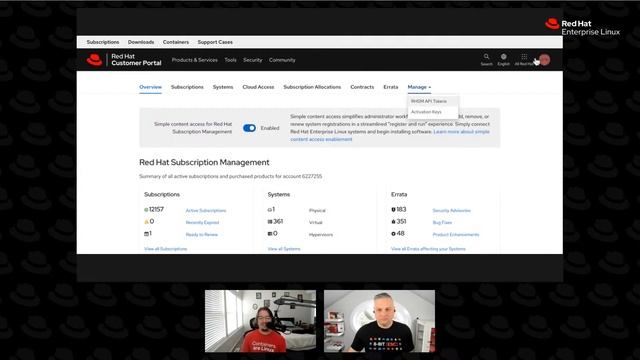The width and height of the screenshot is (640, 360).
Task: Switch to the Overview tab
Action: tap(150, 87)
